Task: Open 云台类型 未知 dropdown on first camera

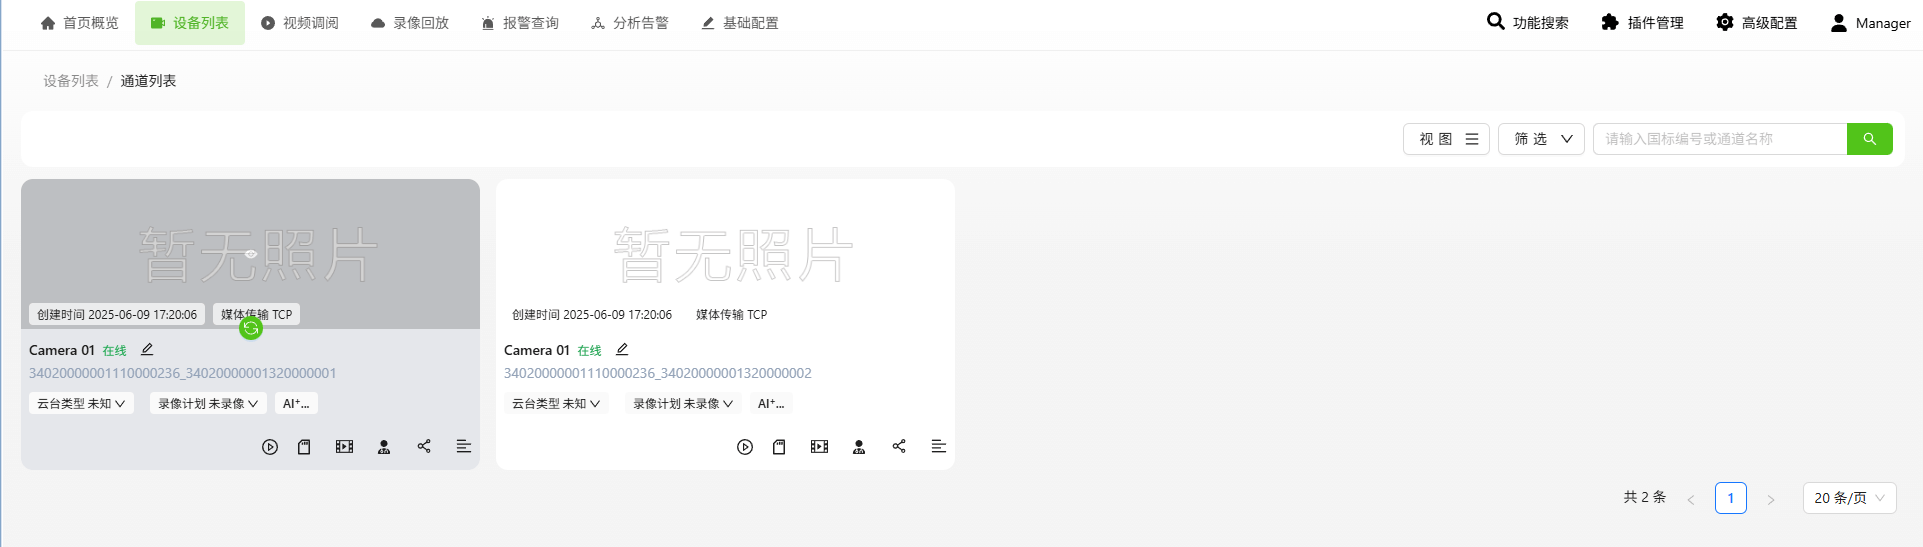Action: [81, 403]
